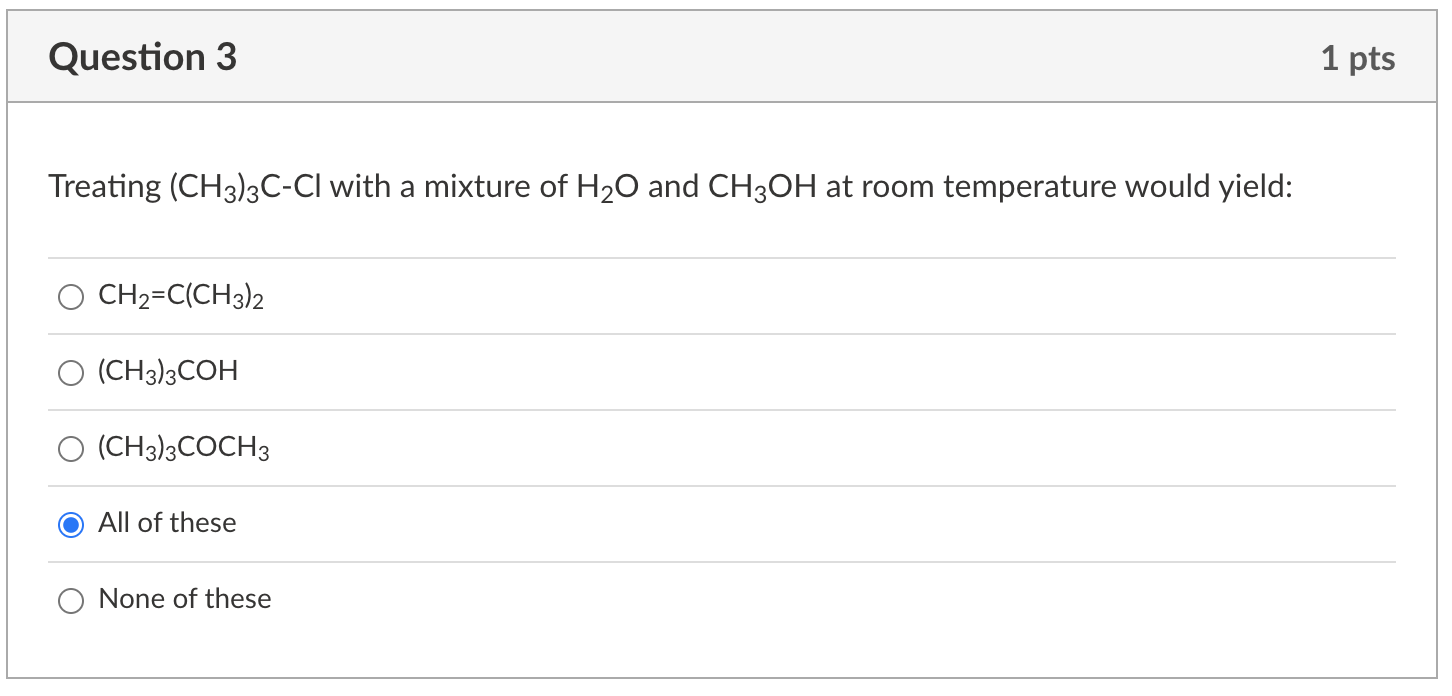Select the (CH3)3COH answer option
The image size is (1452, 696).
point(71,373)
